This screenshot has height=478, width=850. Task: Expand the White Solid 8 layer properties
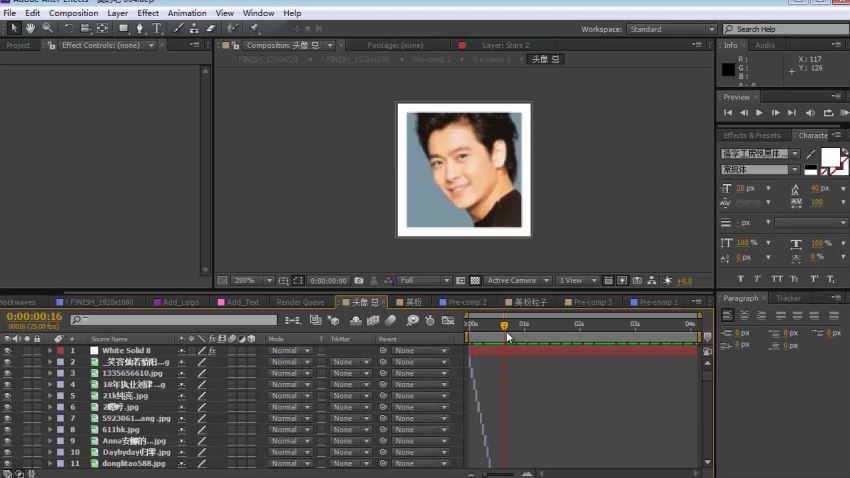pyautogui.click(x=50, y=351)
